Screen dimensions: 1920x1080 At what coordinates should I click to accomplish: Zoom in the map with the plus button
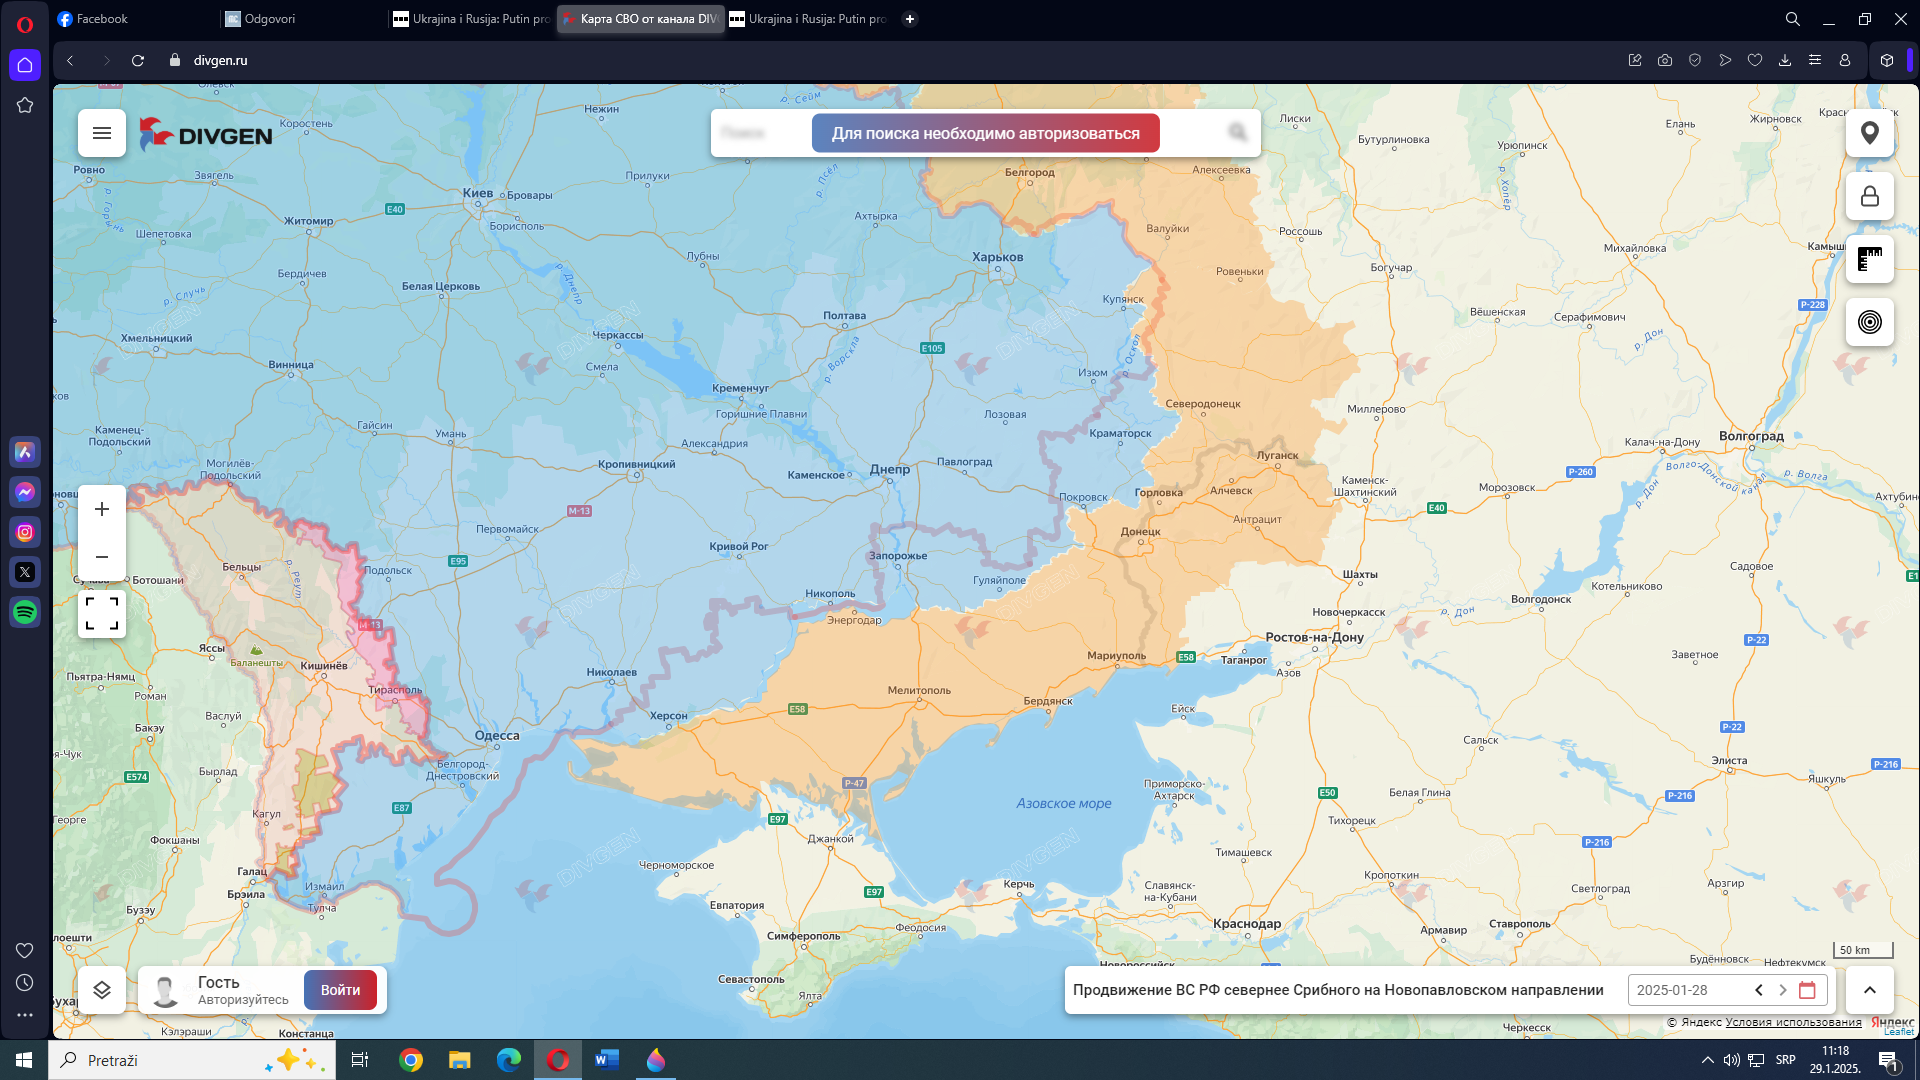pos(102,509)
